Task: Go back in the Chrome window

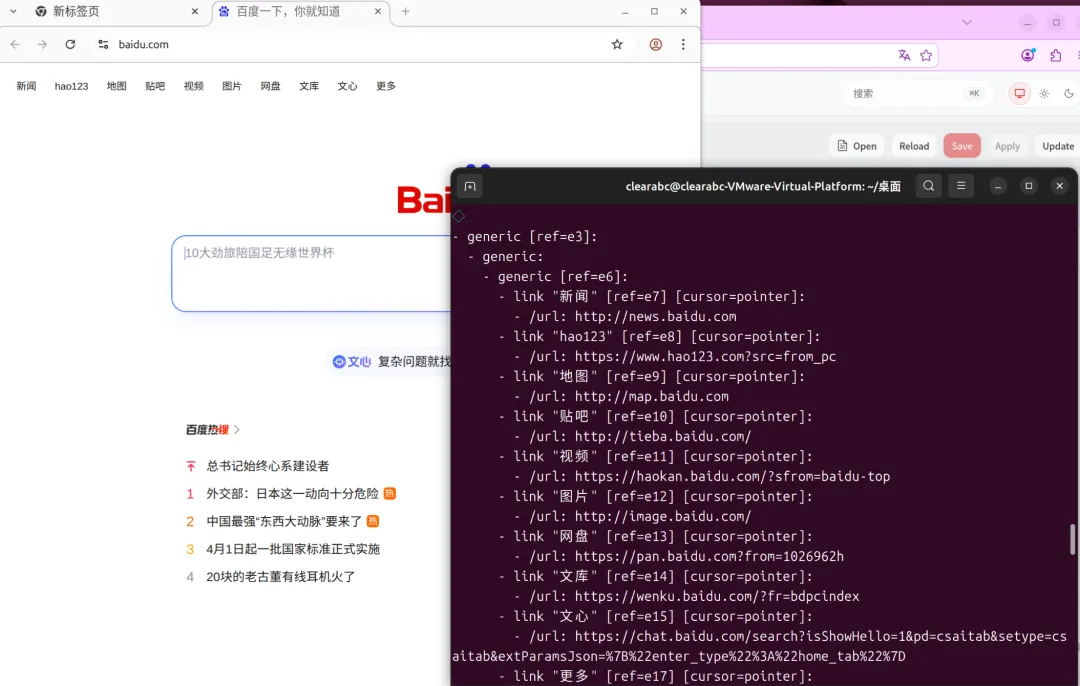Action: pos(15,44)
